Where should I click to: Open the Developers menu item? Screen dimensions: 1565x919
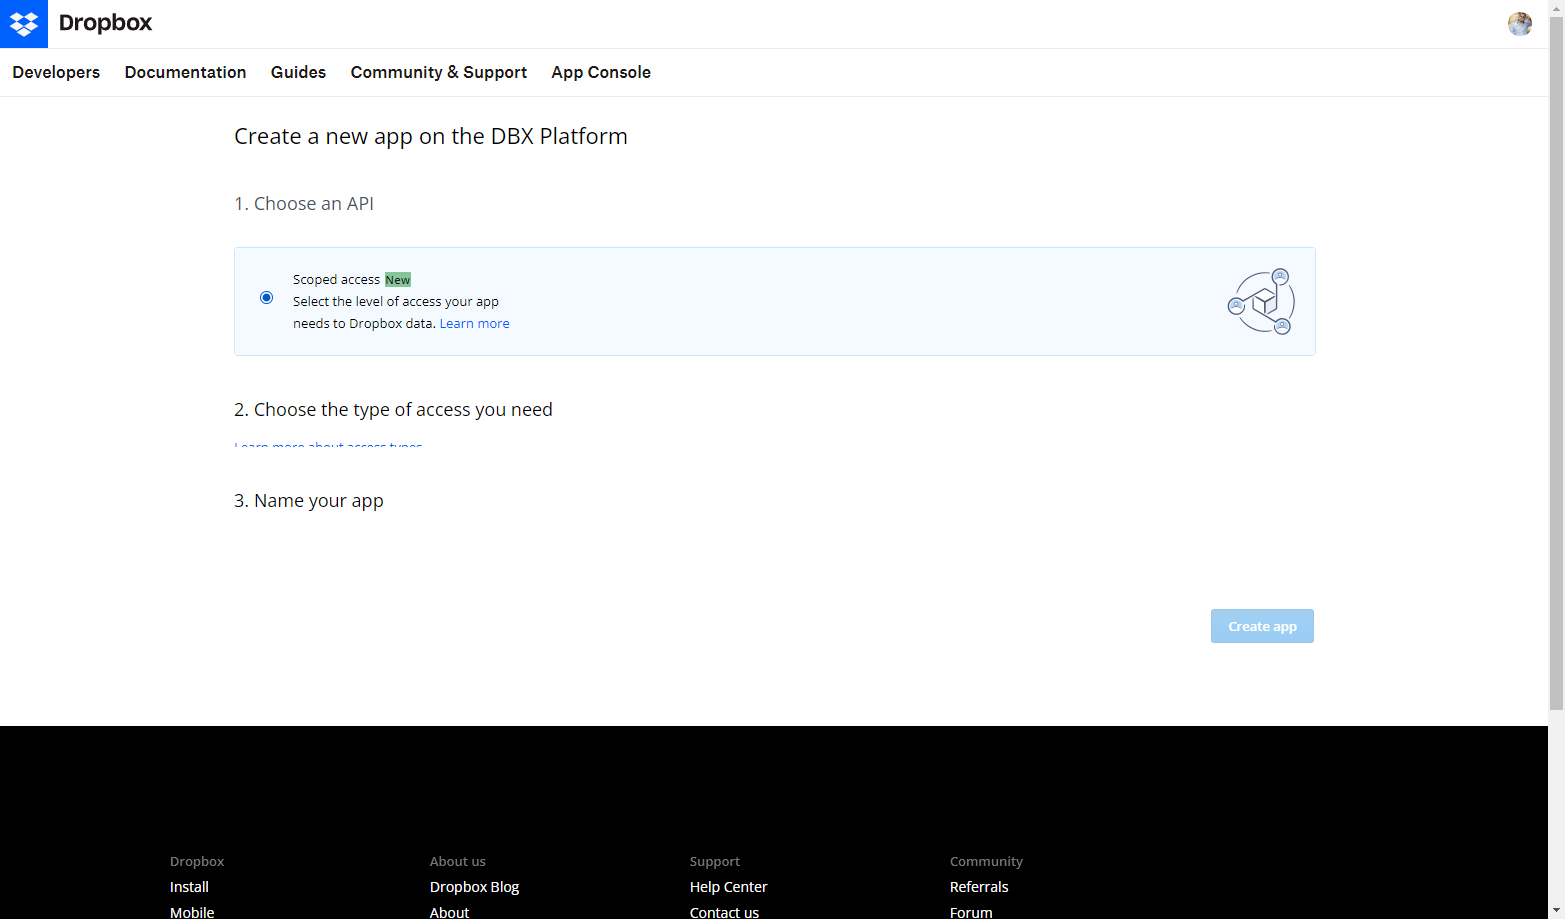tap(56, 72)
